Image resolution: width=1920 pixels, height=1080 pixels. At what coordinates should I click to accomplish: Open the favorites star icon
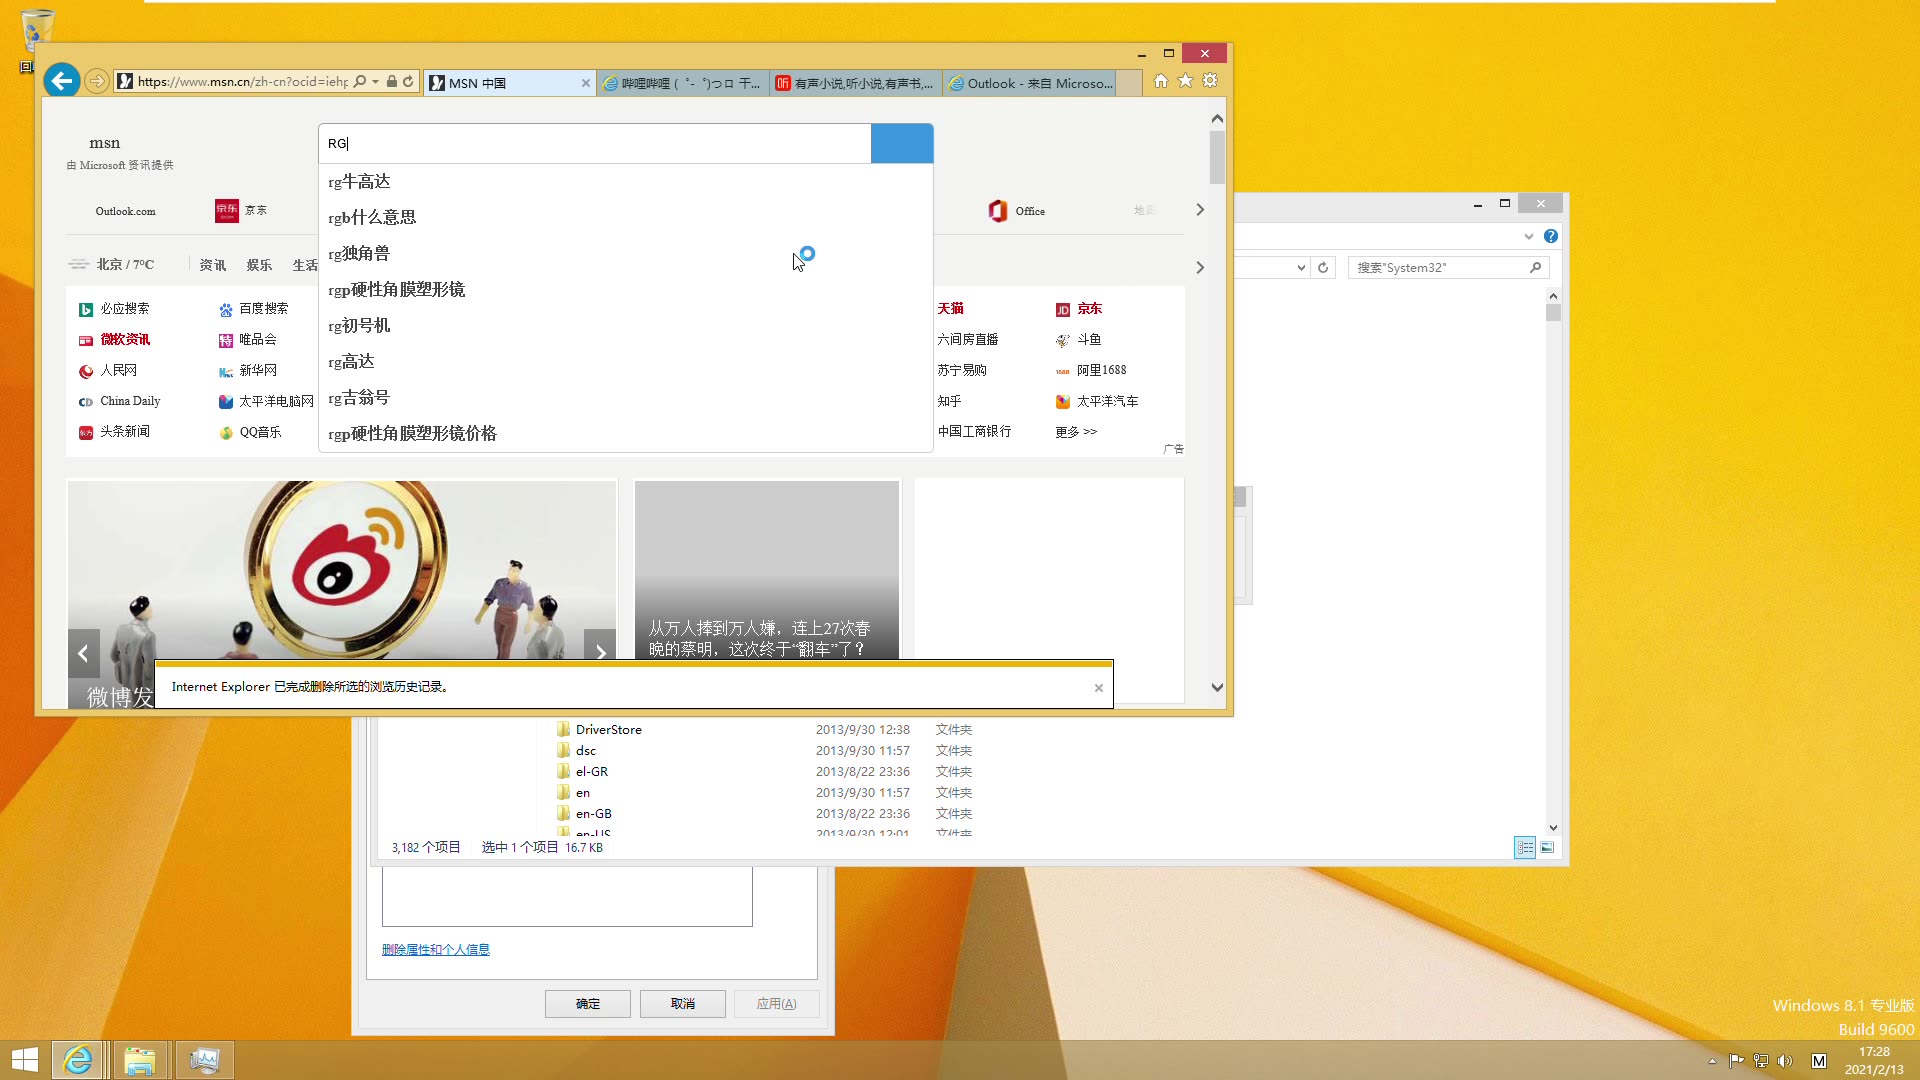point(1185,81)
